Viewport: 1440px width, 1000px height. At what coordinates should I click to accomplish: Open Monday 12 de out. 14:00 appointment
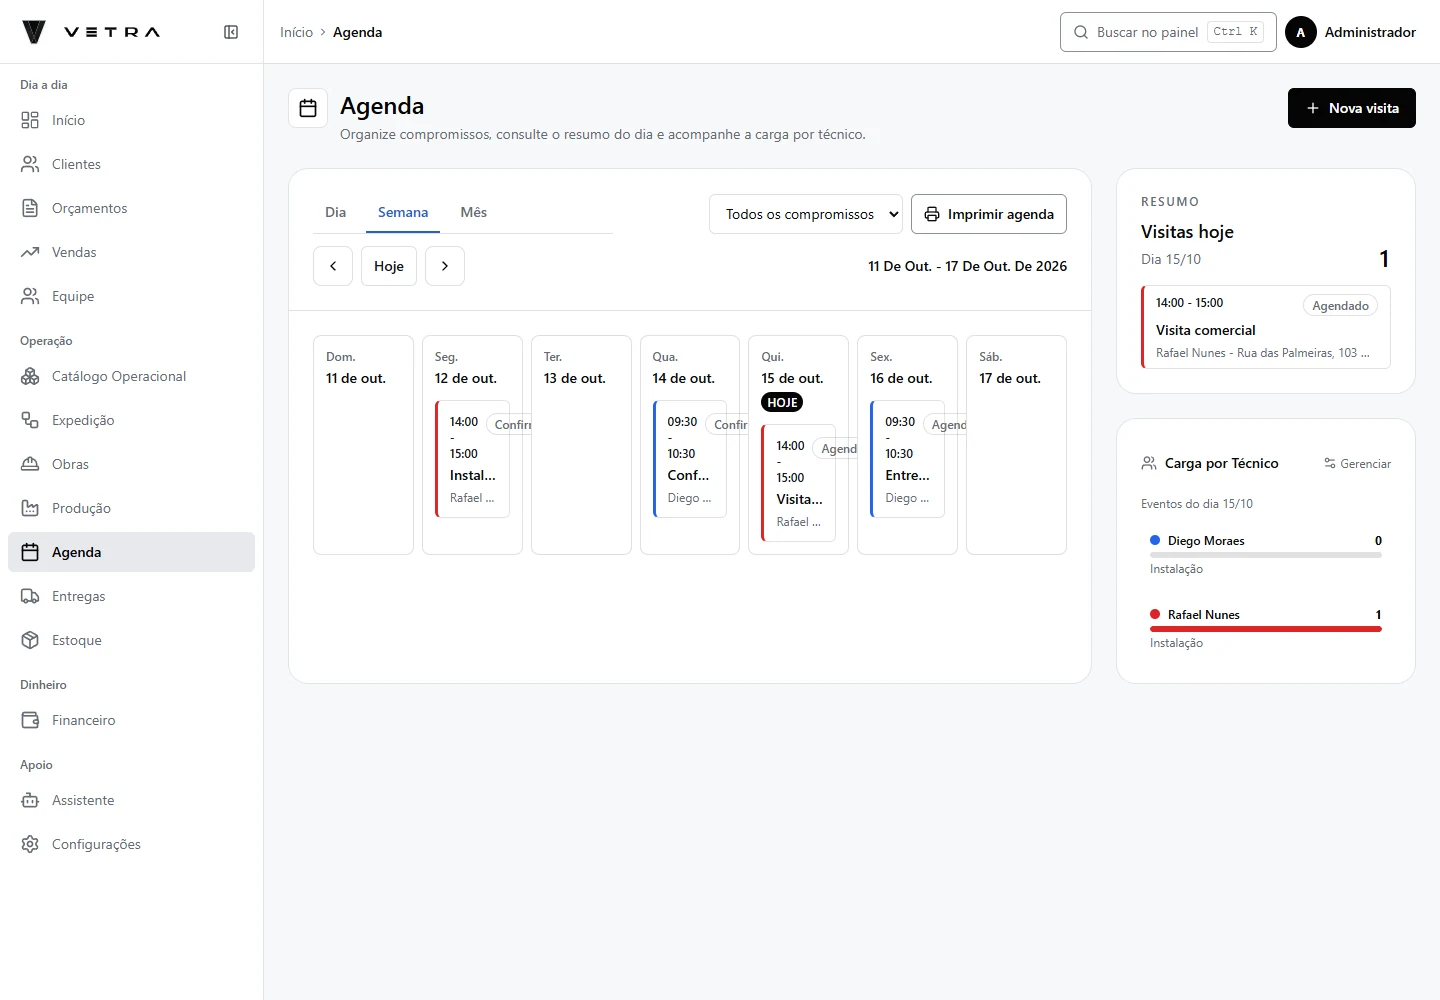click(473, 459)
